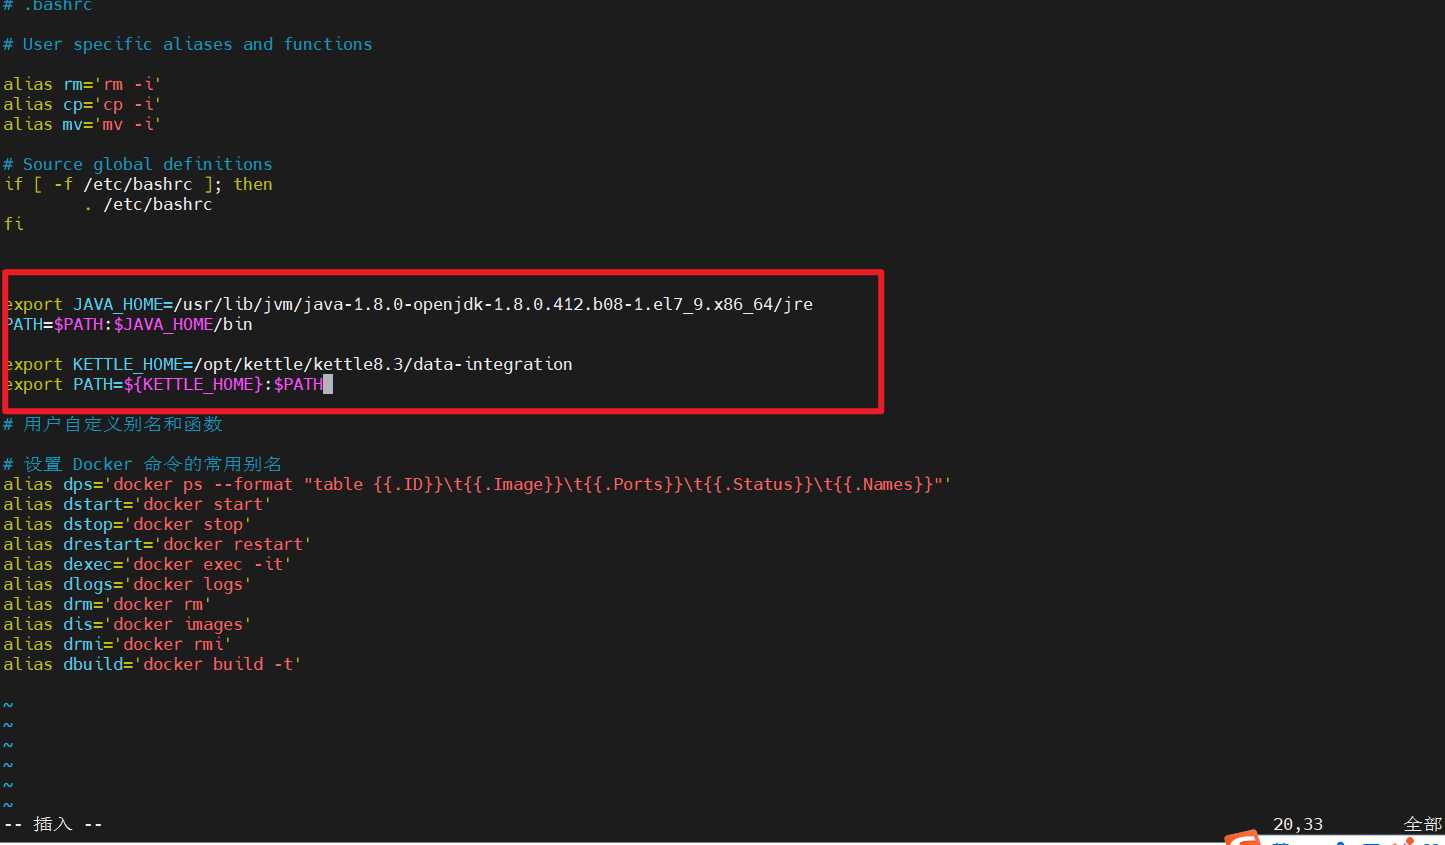This screenshot has width=1445, height=845.
Task: Select the KETTLE_HOME export line
Action: point(288,364)
